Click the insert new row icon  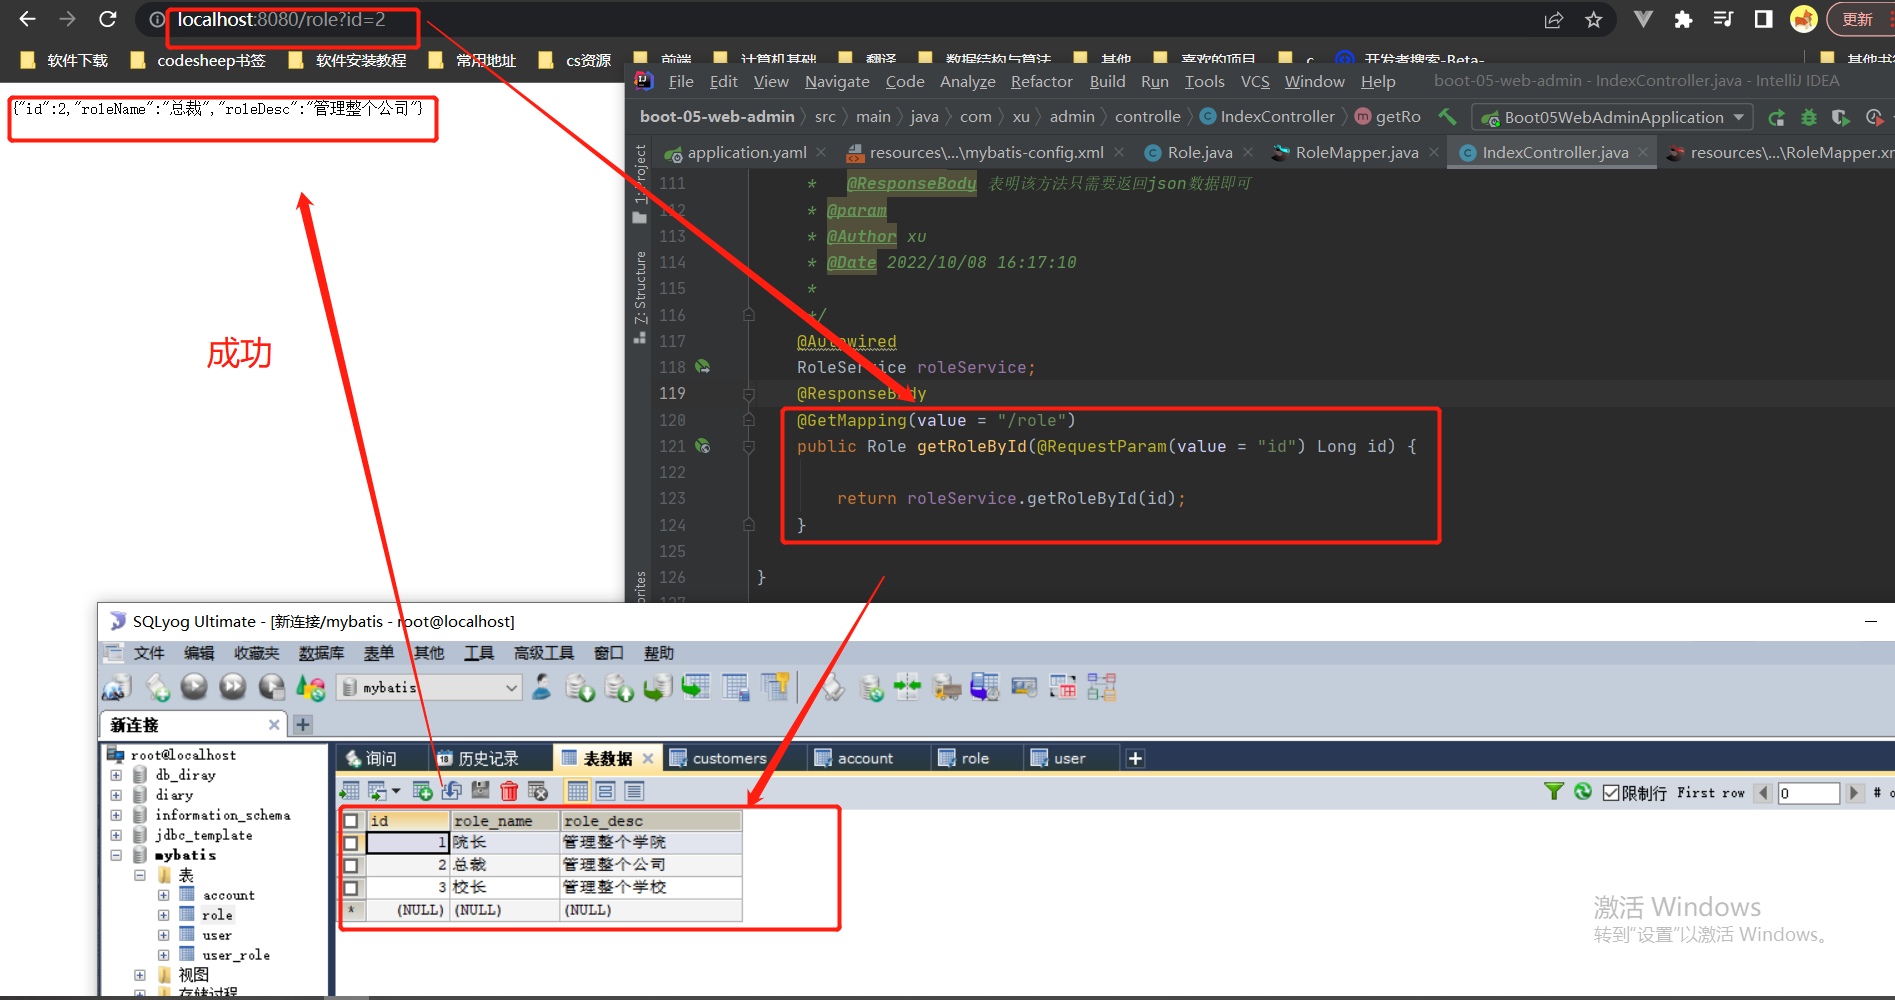click(423, 791)
